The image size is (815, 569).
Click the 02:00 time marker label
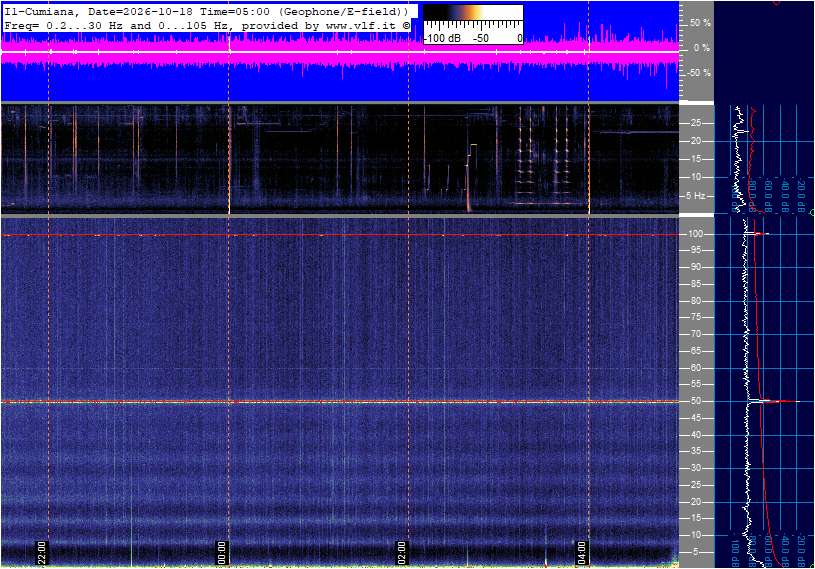(402, 553)
